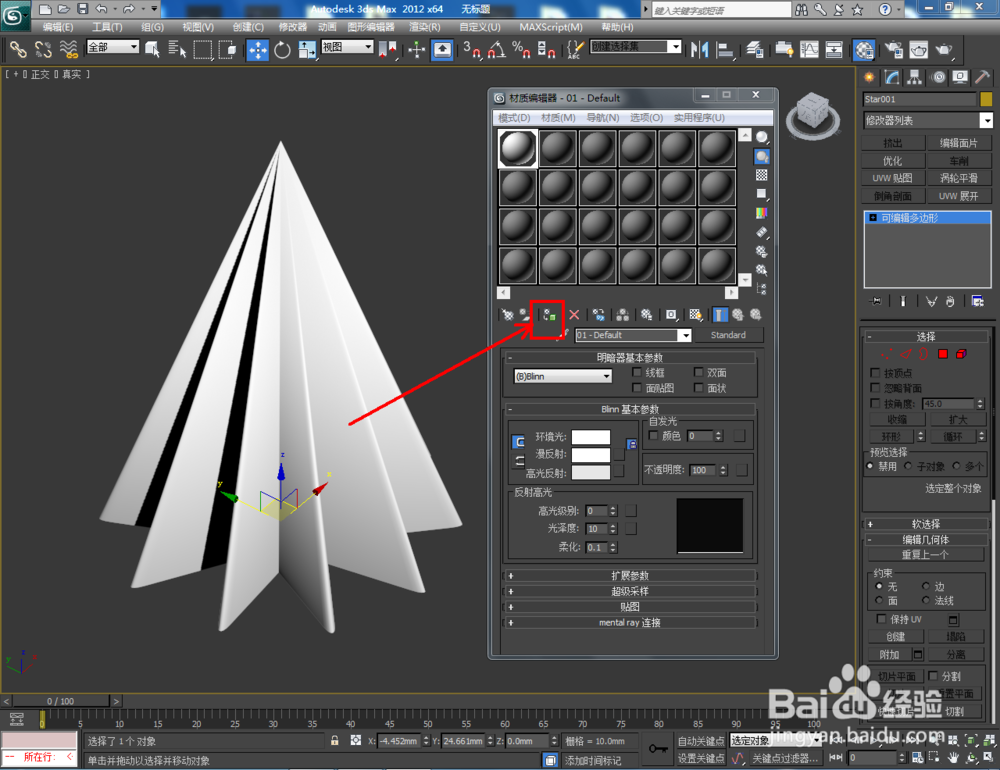
Task: Click the ViewCube in viewport
Action: 812,114
